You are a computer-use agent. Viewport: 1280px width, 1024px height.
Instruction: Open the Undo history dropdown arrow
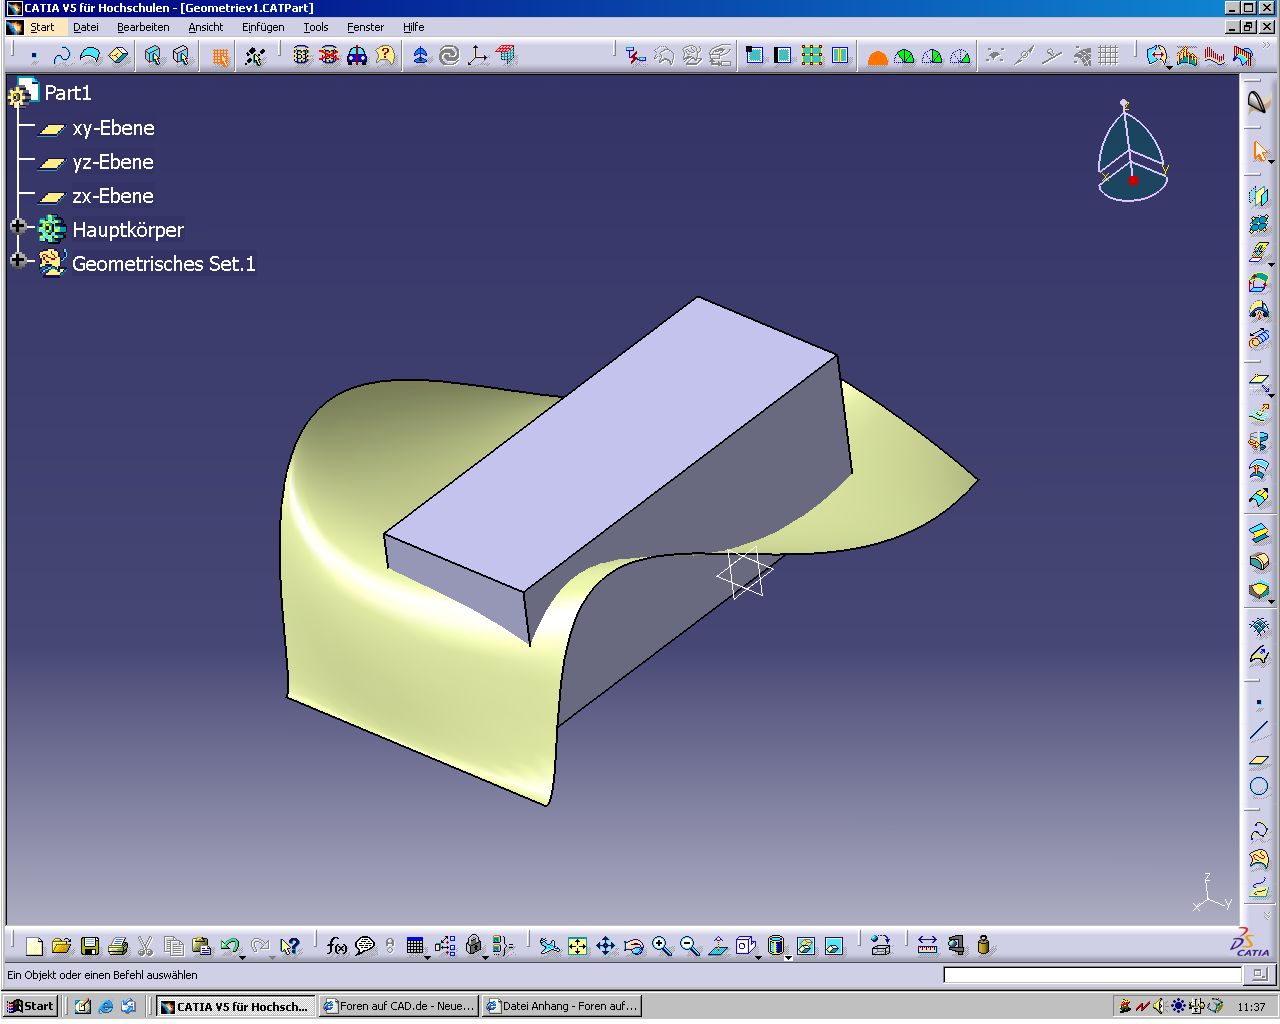point(243,956)
